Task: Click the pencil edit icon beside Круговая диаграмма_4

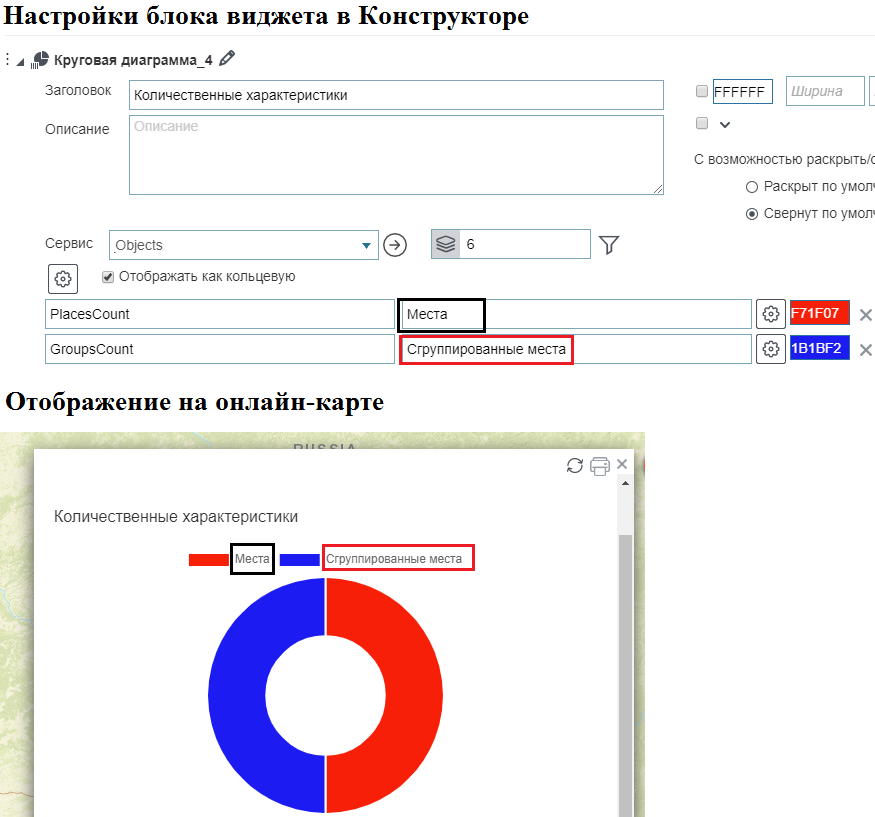Action: [227, 59]
